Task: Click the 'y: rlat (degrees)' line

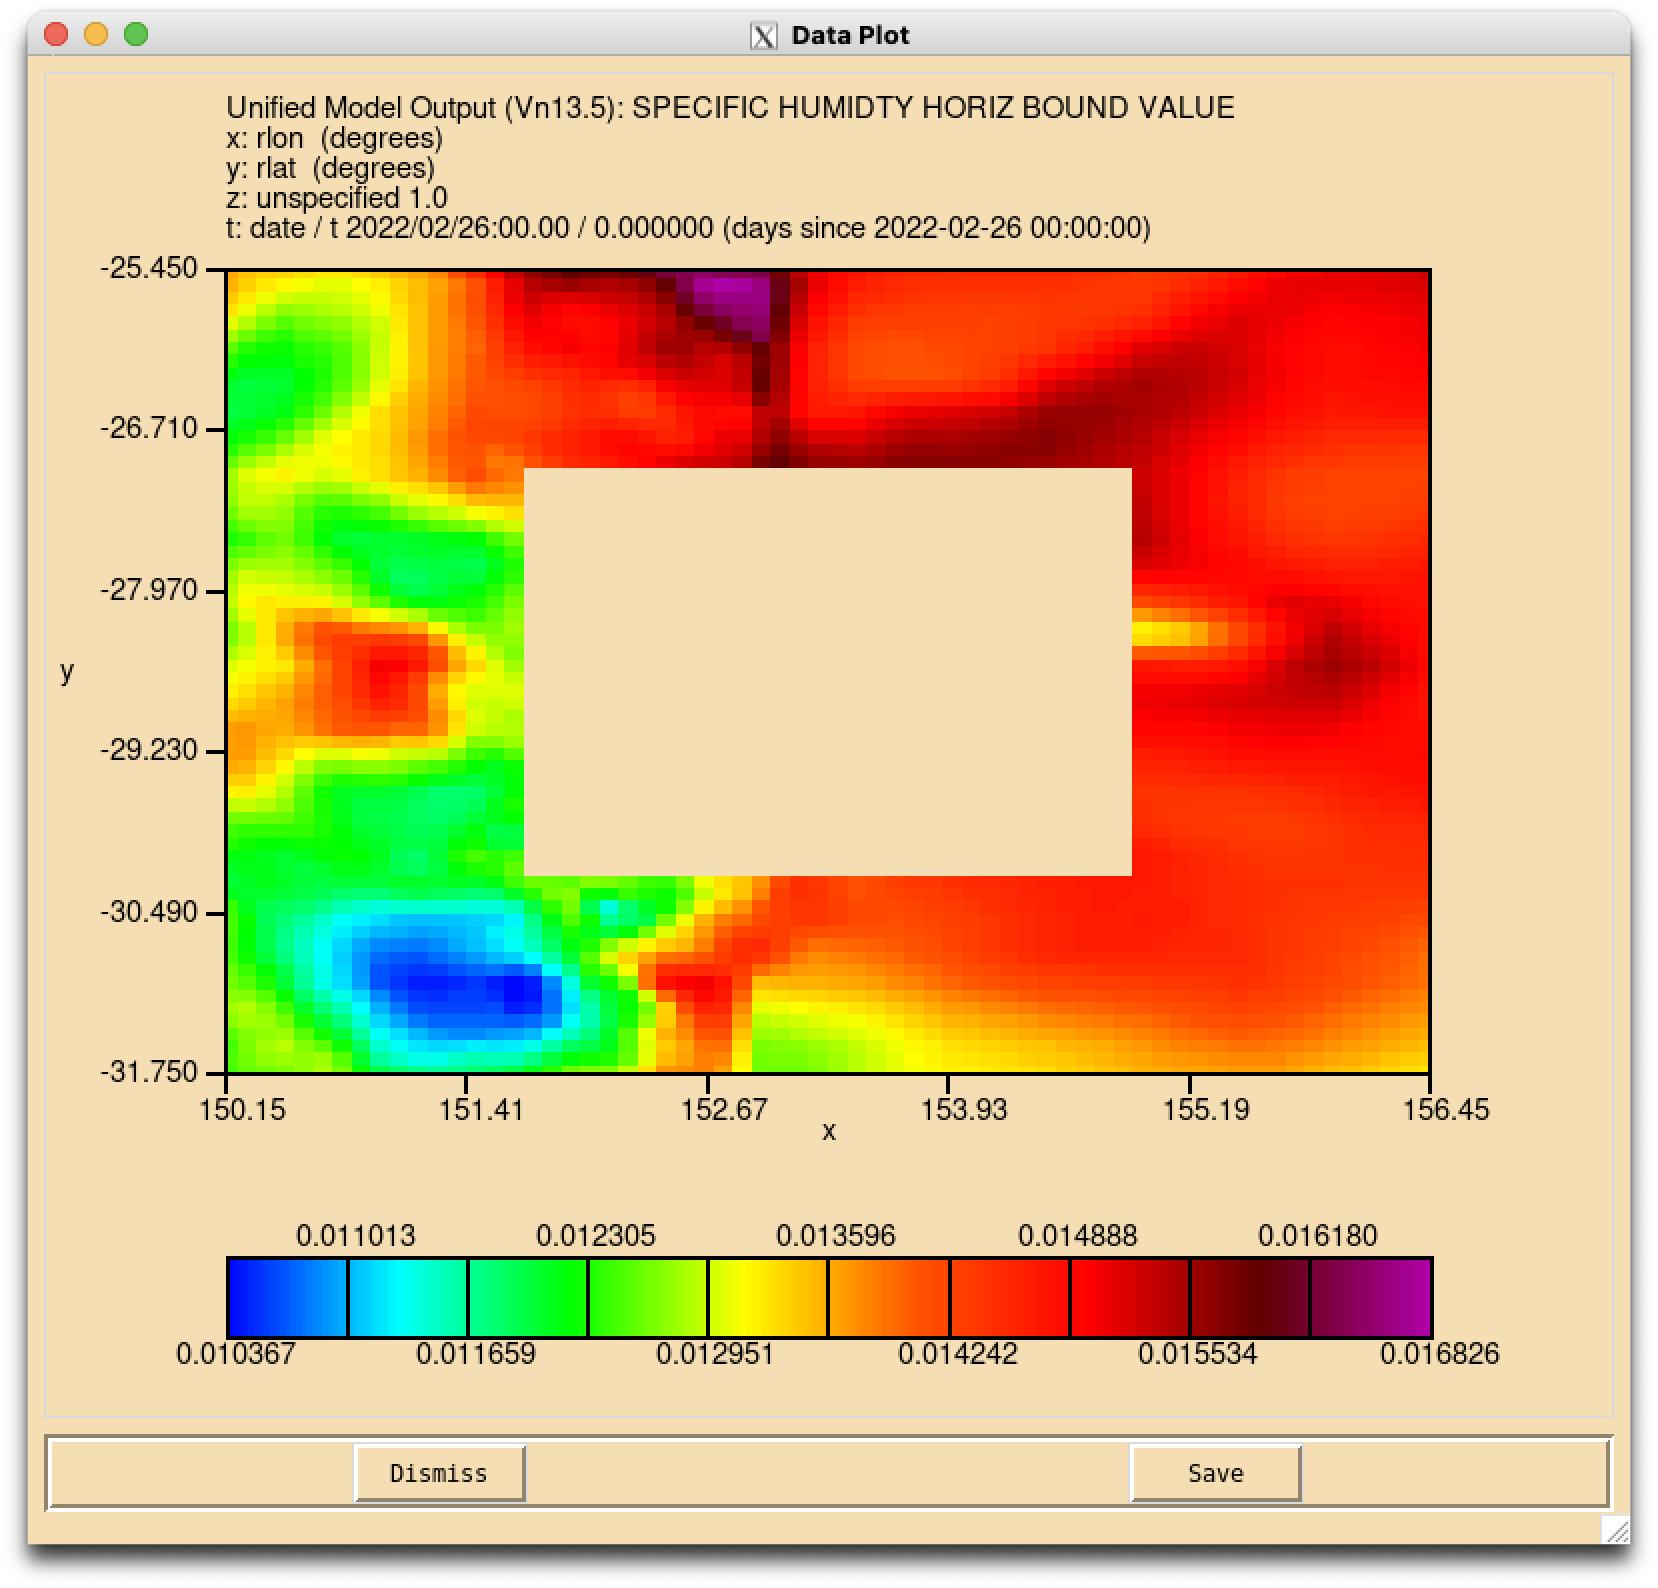Action: [331, 168]
